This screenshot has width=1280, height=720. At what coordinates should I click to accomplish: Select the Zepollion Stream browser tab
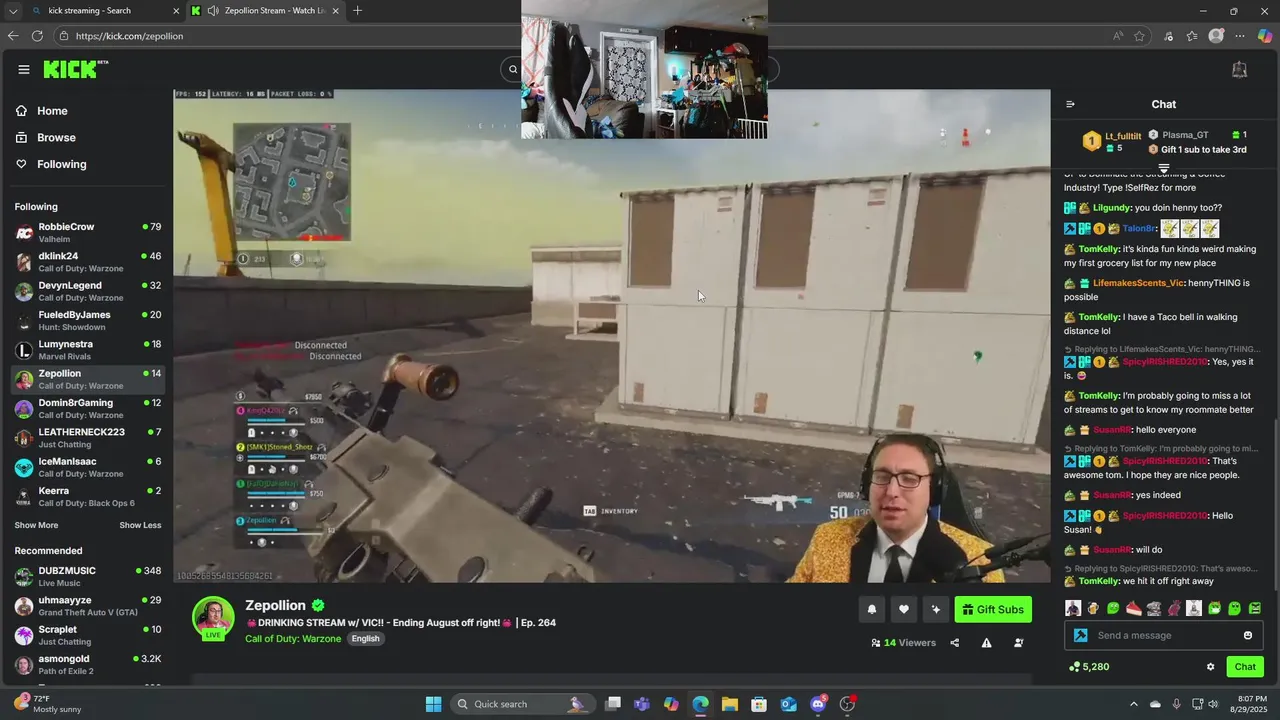[265, 11]
